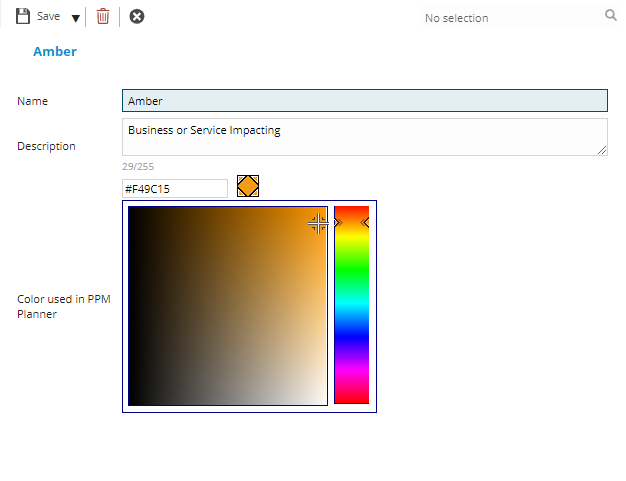Delete the record with the trash icon
Image resolution: width=626 pixels, height=481 pixels.
tap(103, 17)
